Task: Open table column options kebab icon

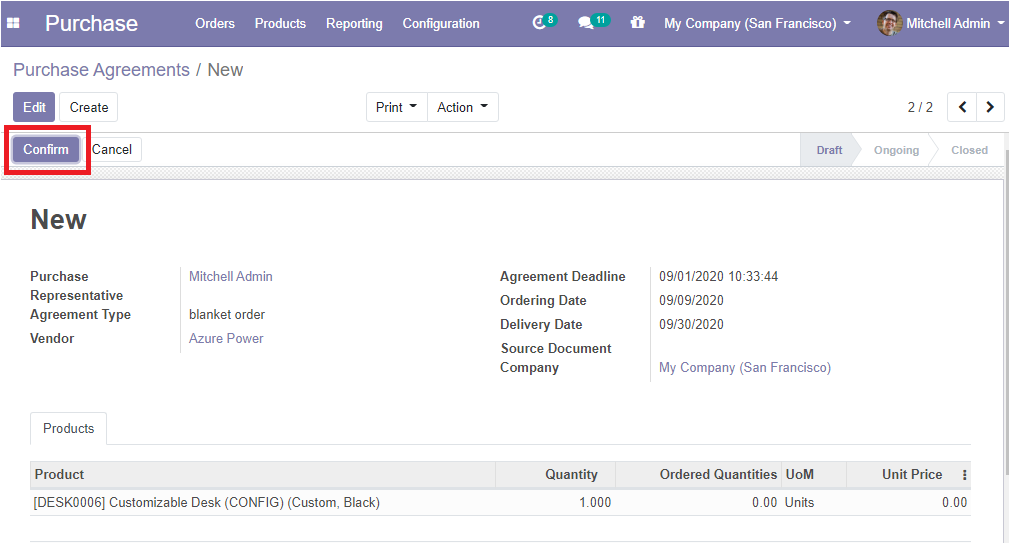Action: pyautogui.click(x=964, y=475)
